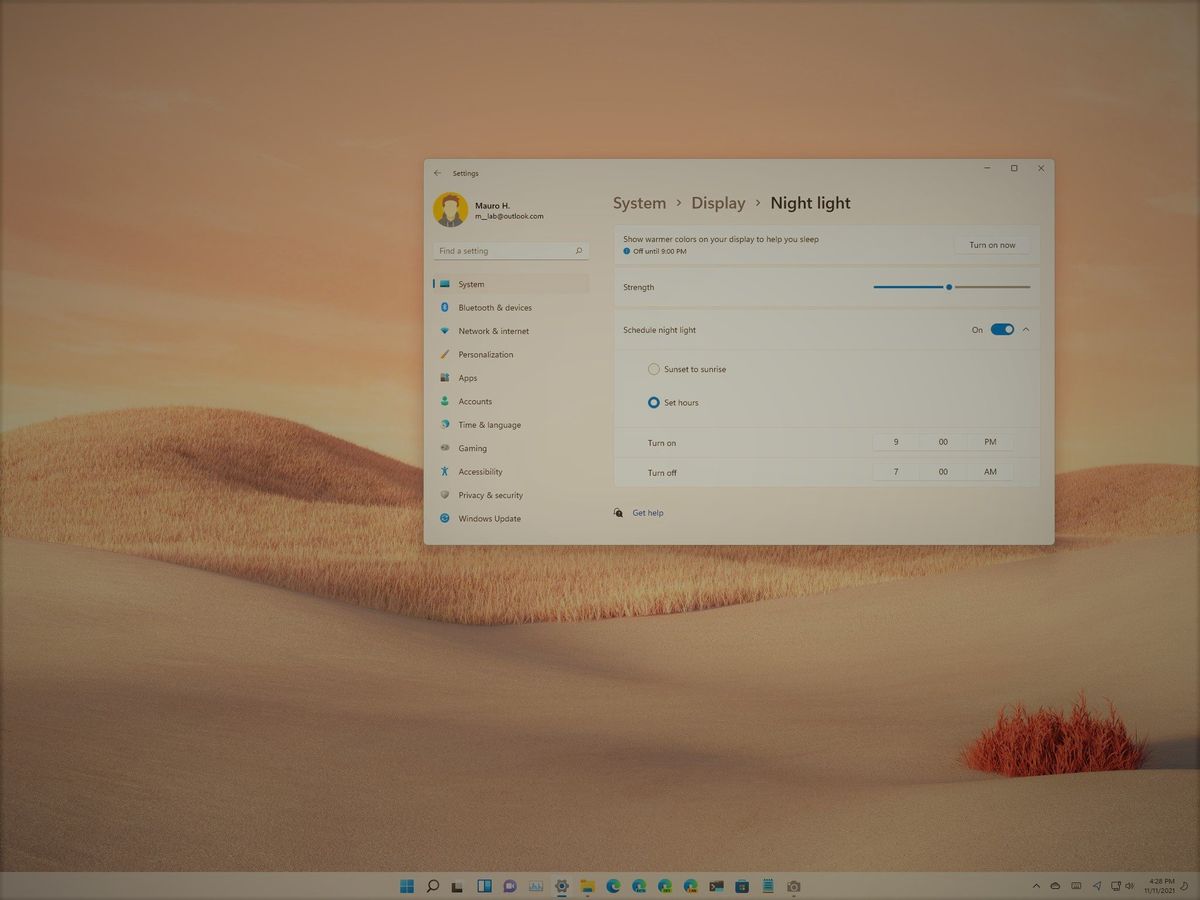
Task: Open the Turn on PM picker
Action: pyautogui.click(x=990, y=442)
